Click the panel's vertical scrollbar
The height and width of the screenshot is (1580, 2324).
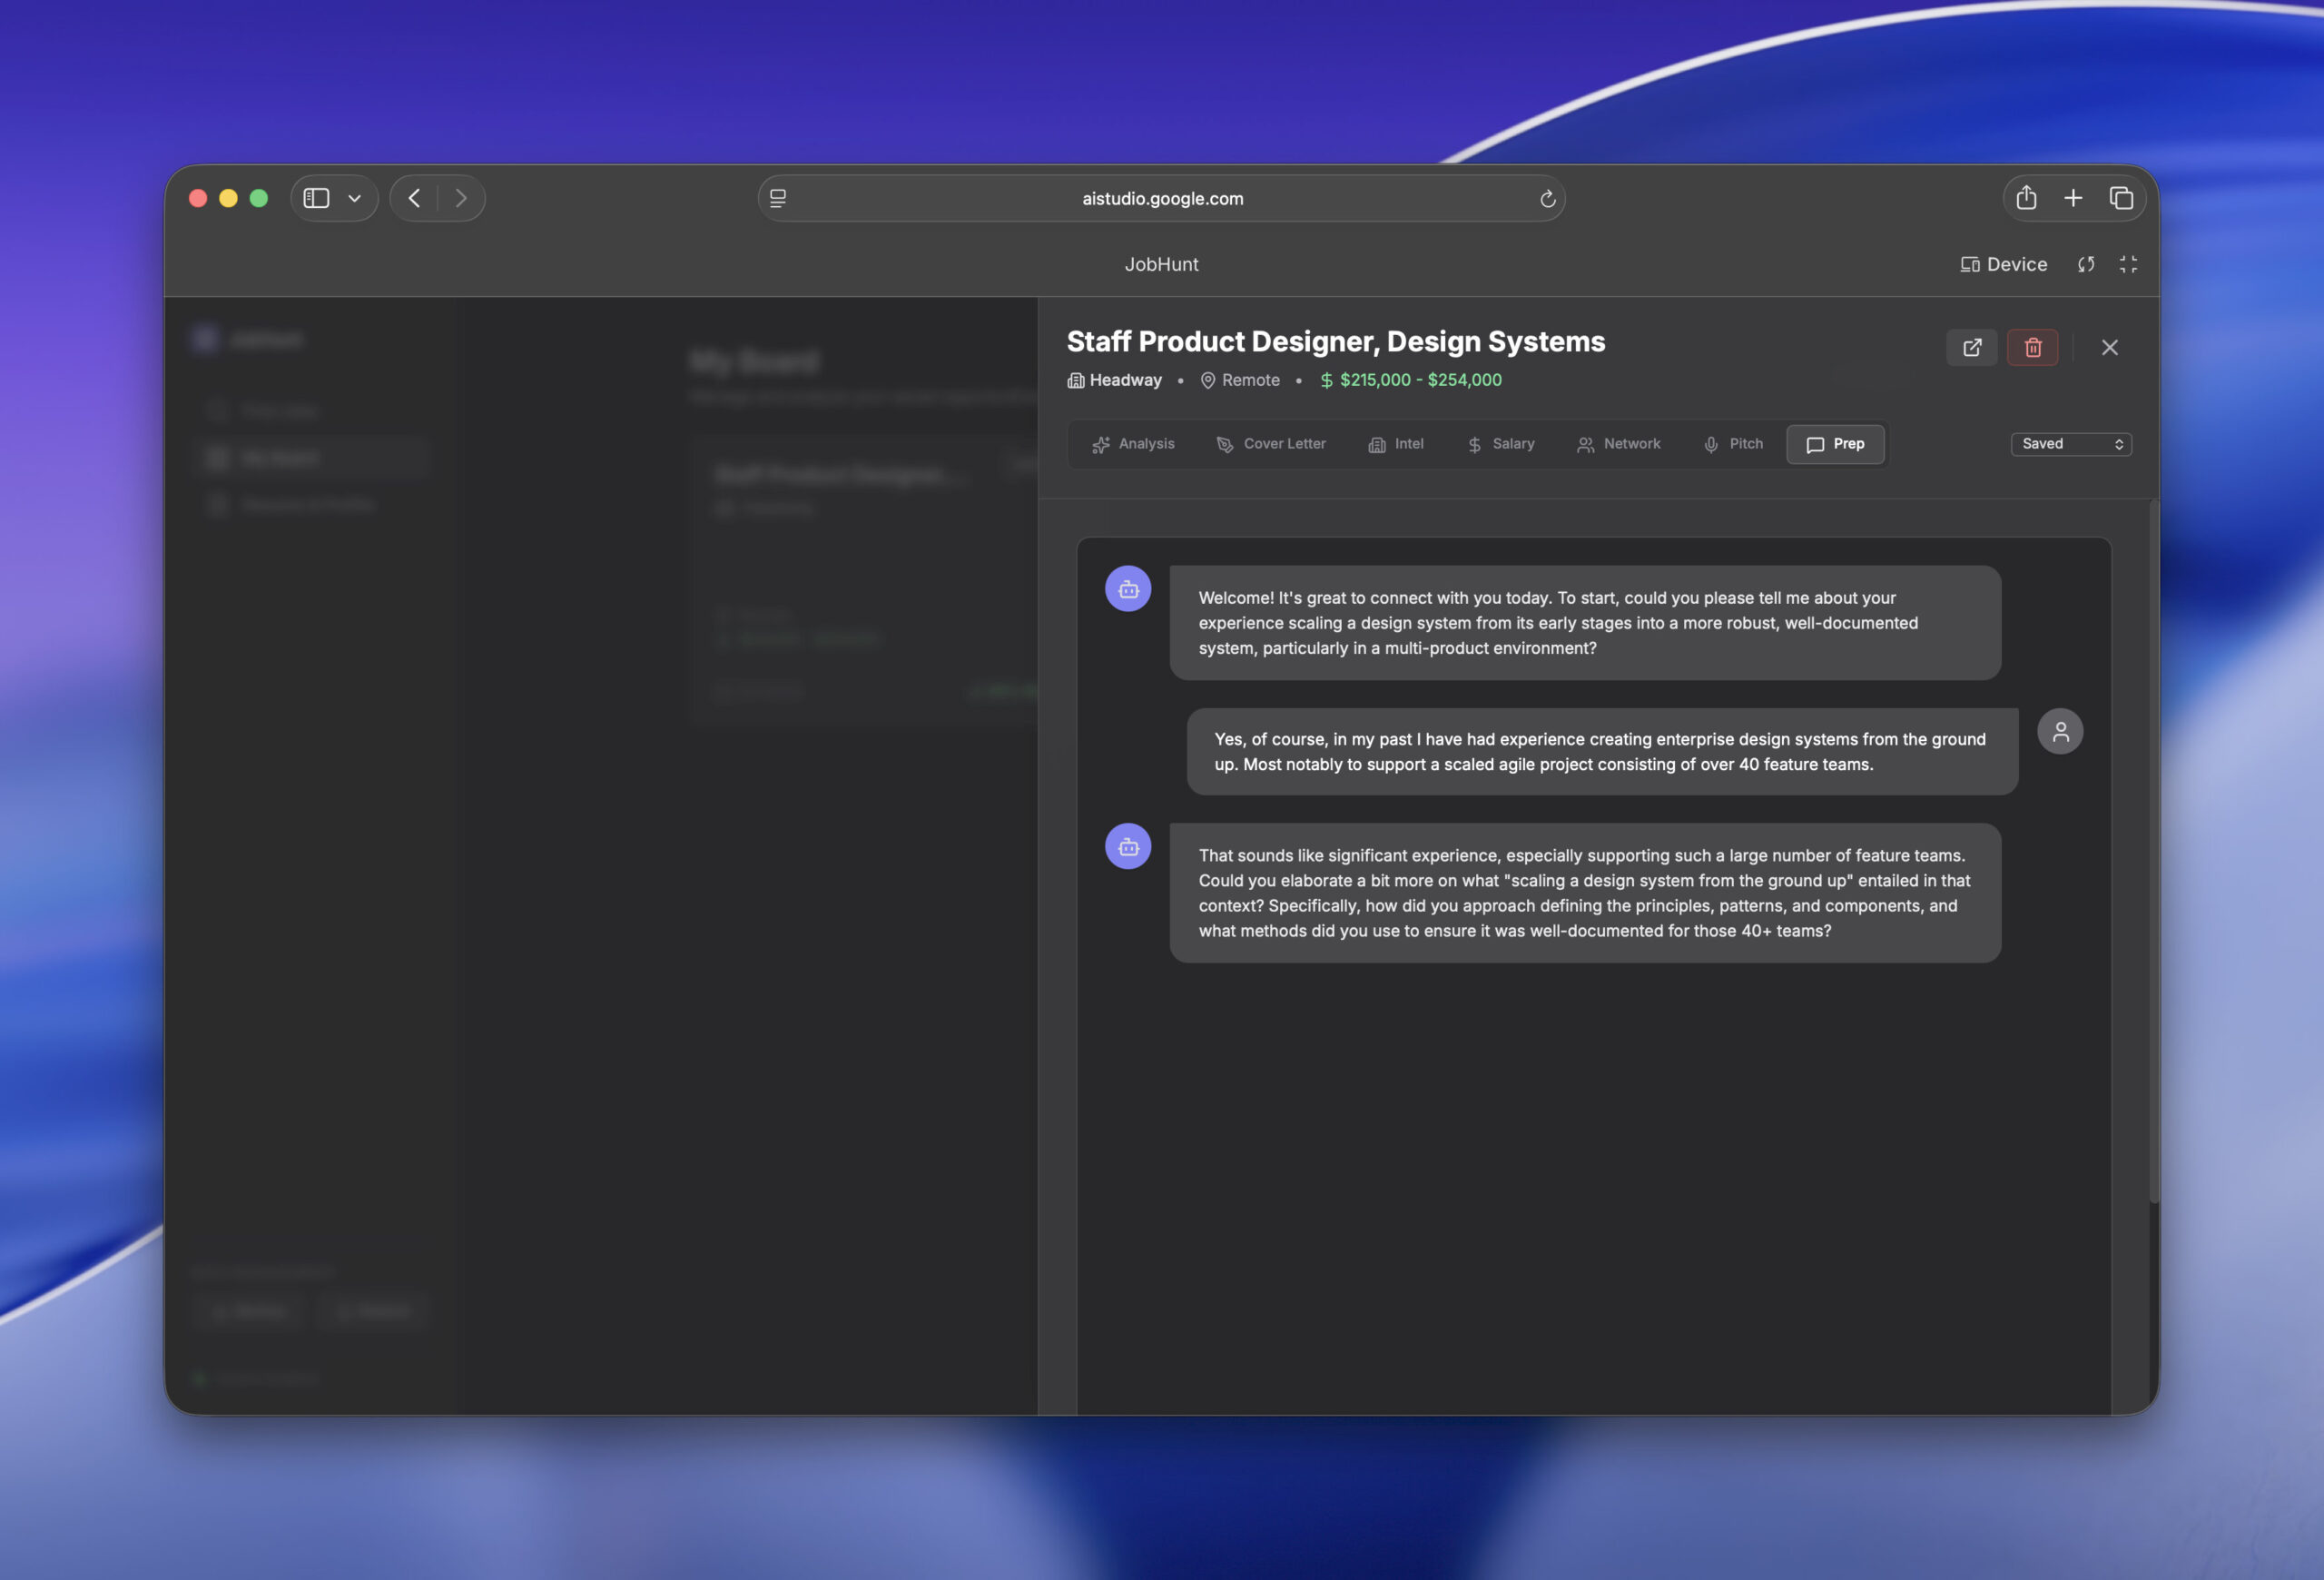tap(2153, 850)
